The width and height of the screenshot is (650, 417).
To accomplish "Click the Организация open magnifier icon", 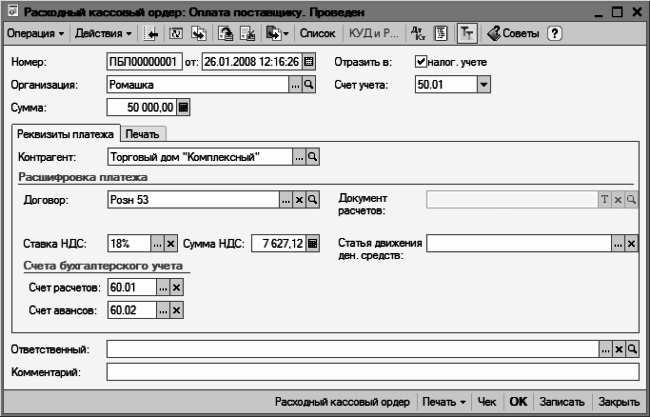I will [308, 85].
